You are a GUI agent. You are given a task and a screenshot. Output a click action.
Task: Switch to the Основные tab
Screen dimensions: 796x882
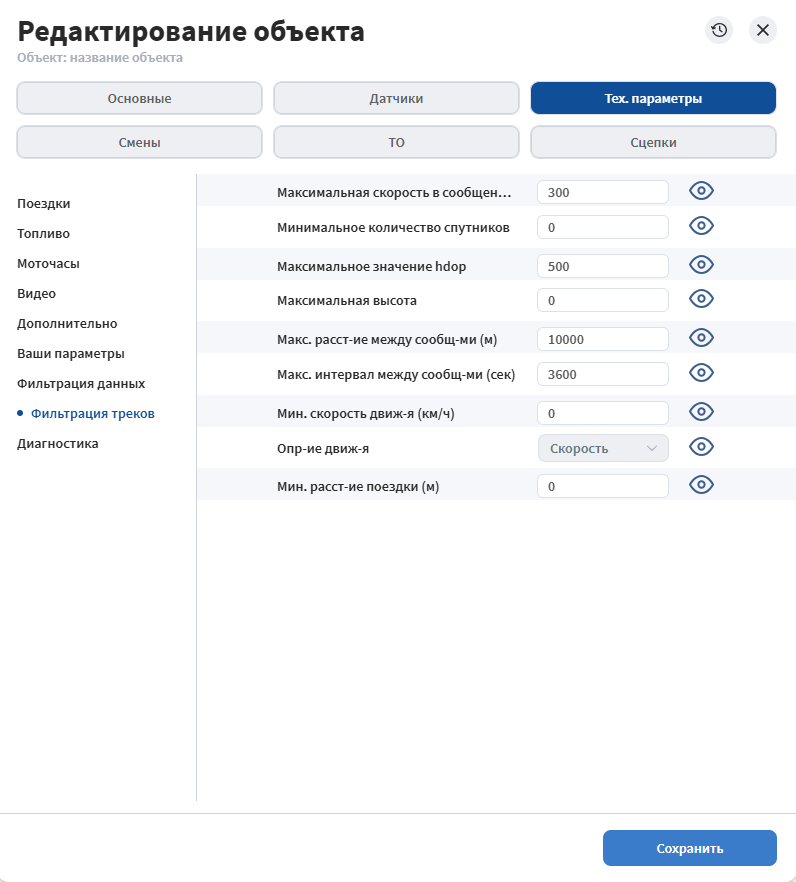pos(140,98)
